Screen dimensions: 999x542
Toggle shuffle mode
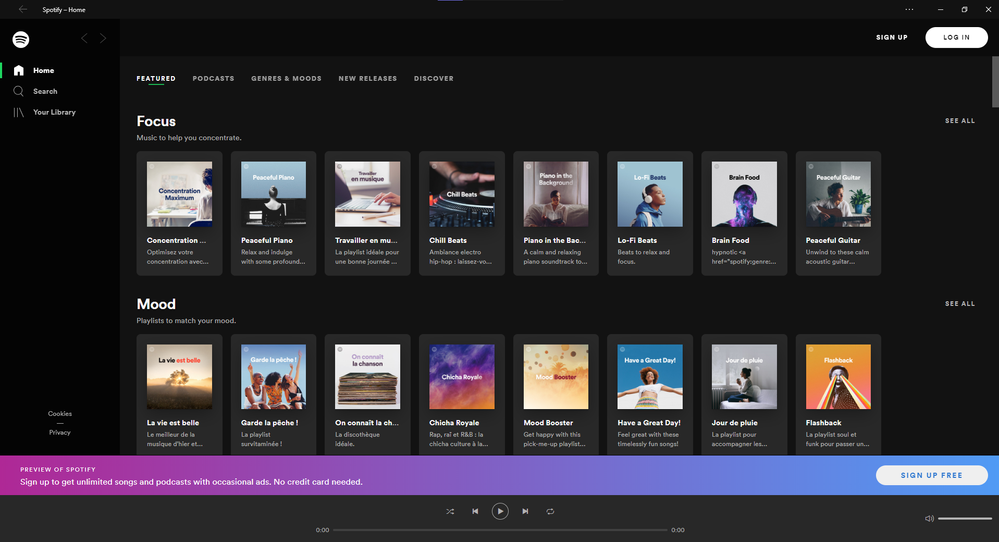(x=450, y=511)
